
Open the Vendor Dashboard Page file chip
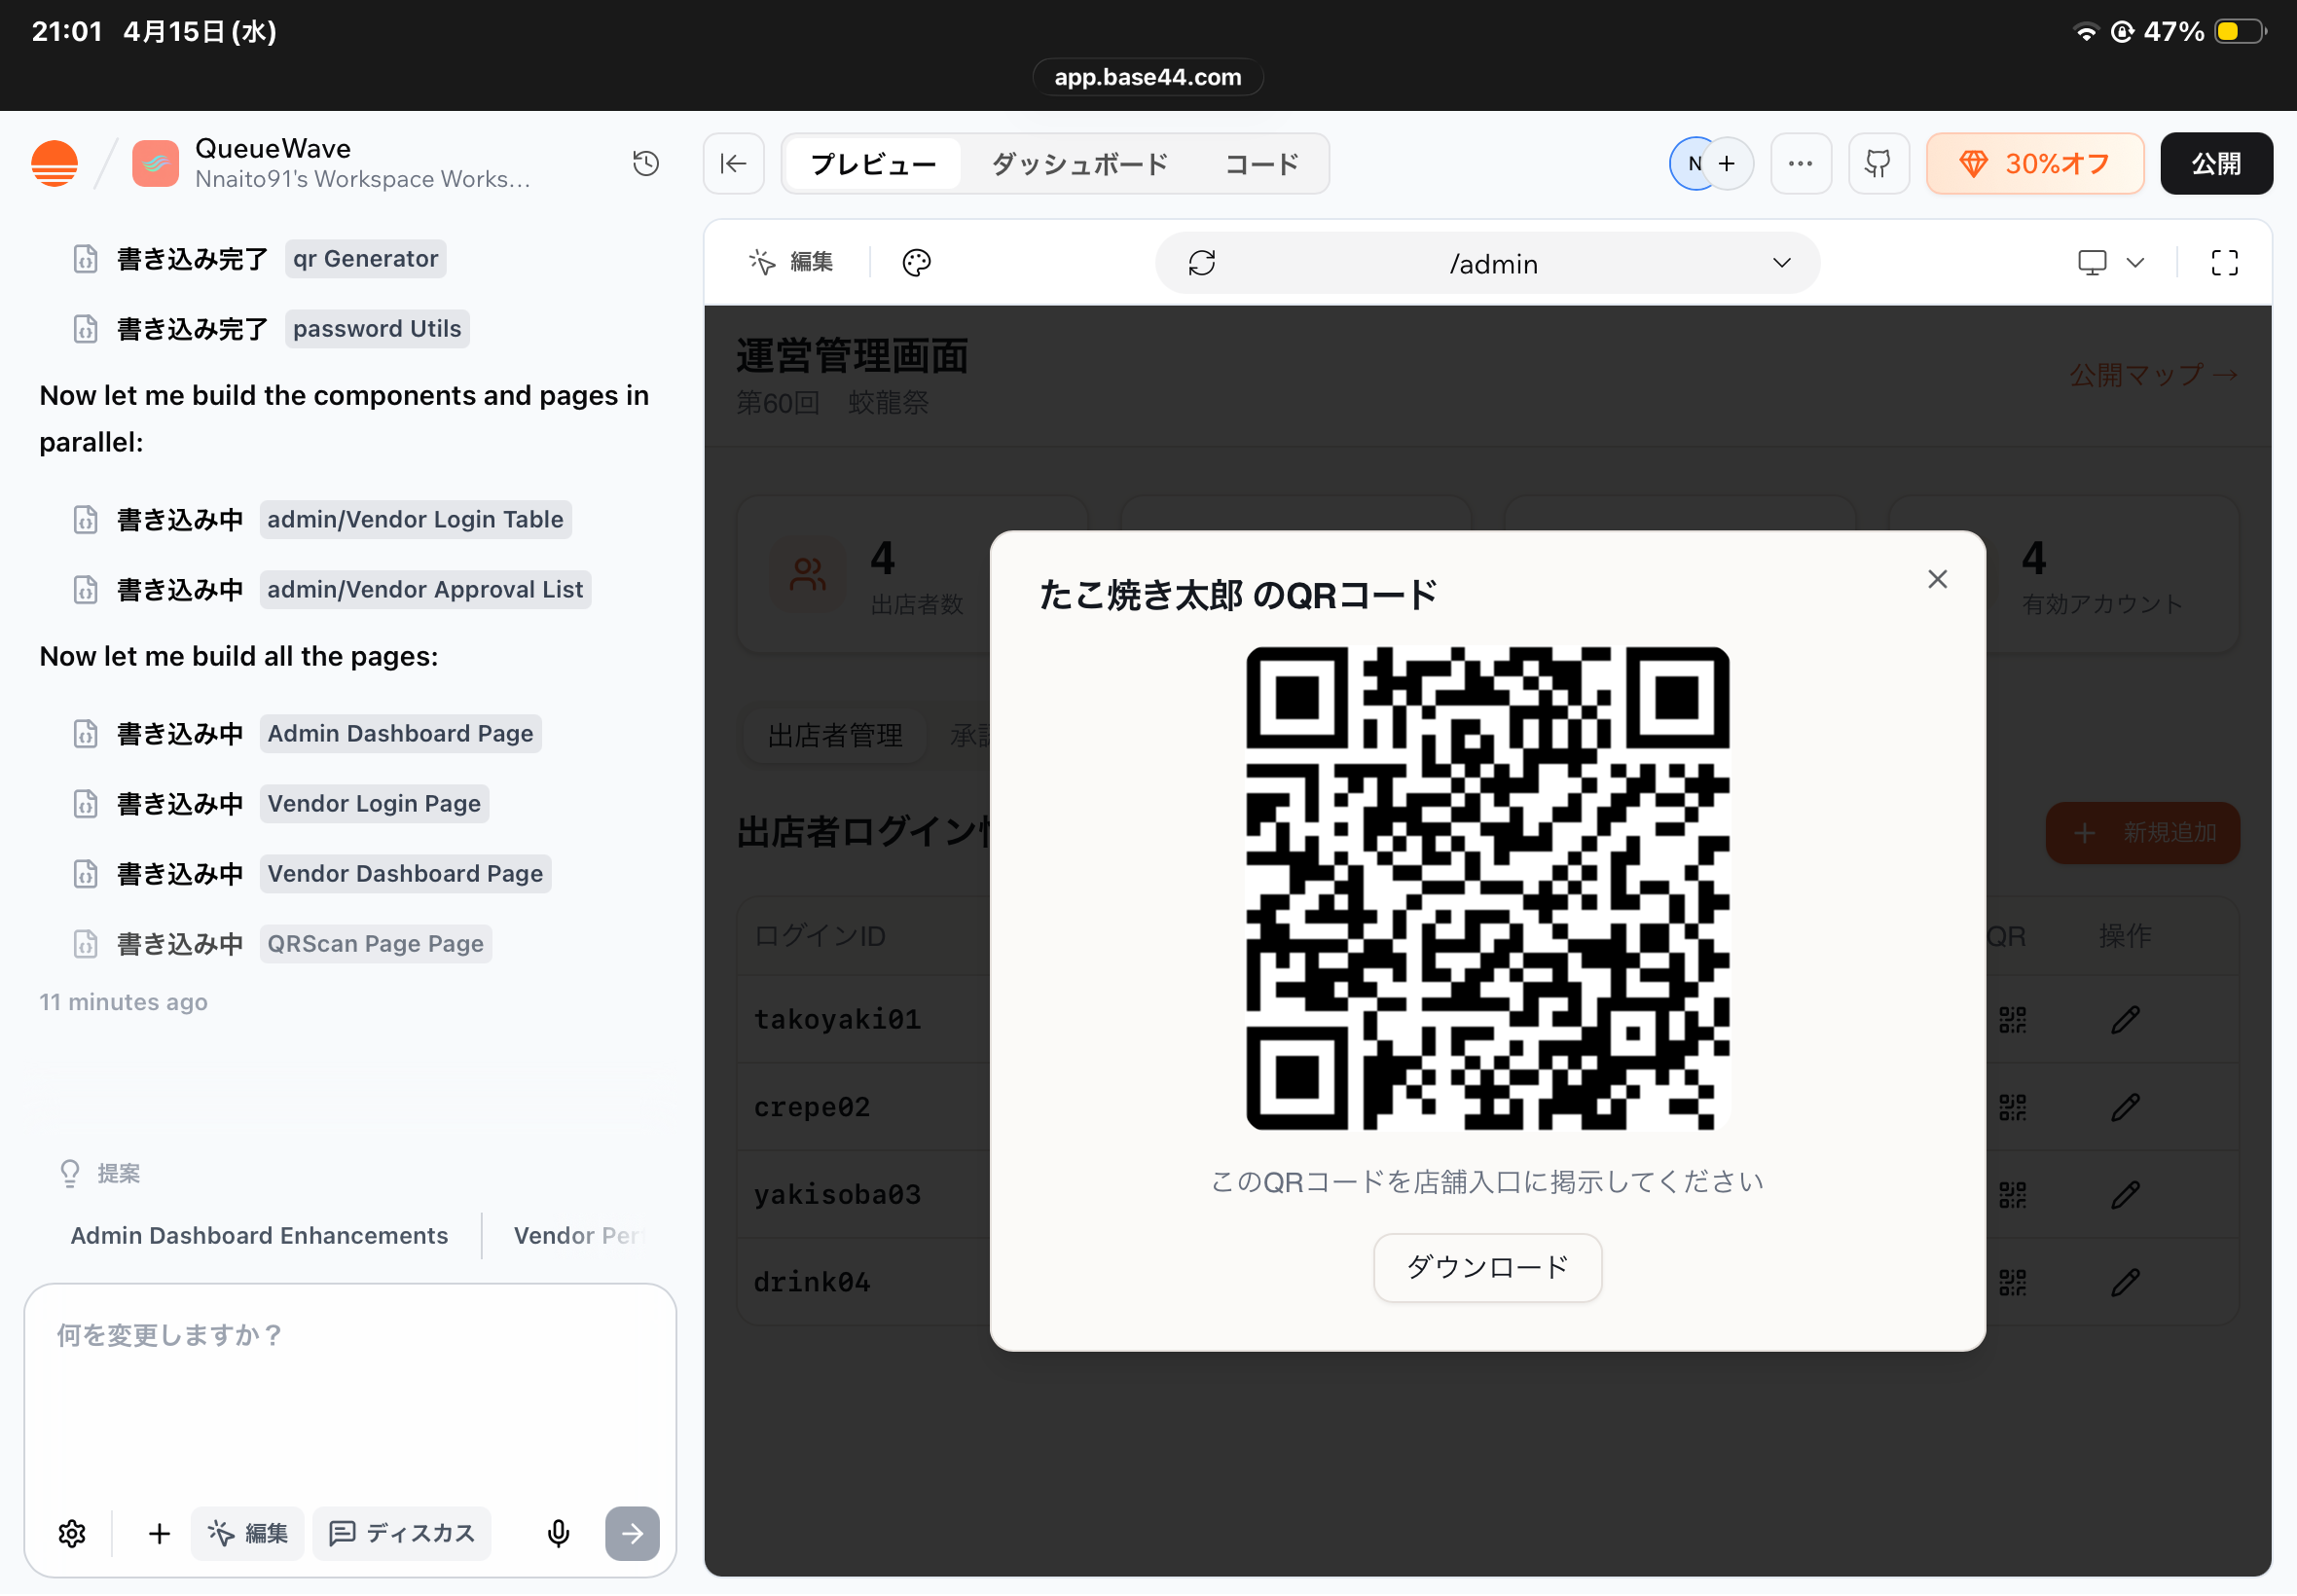405,874
